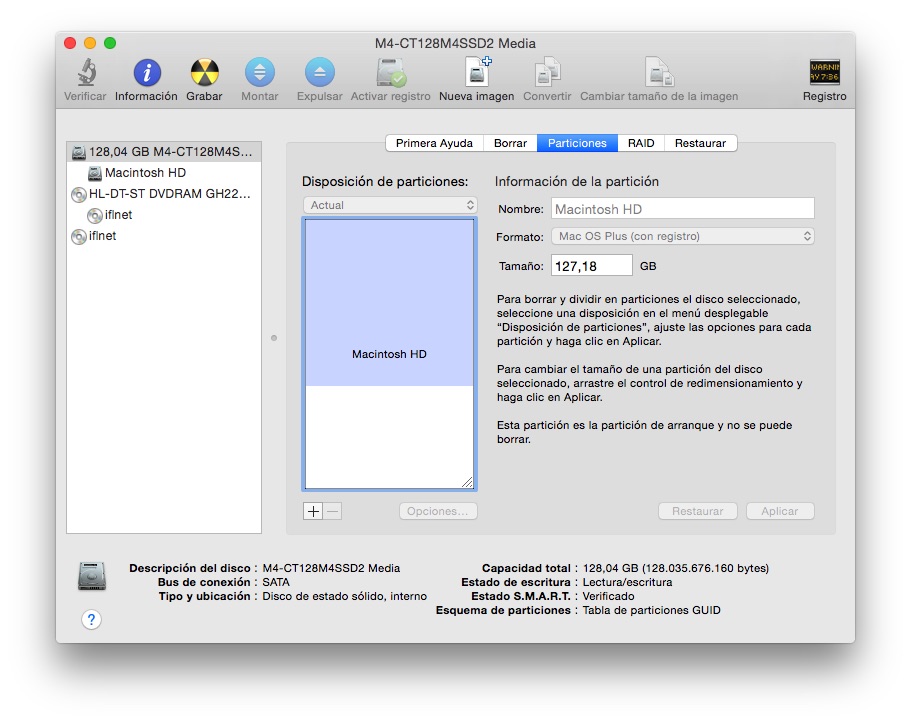
Task: Switch to Primera Ayuda tab
Action: click(x=434, y=143)
